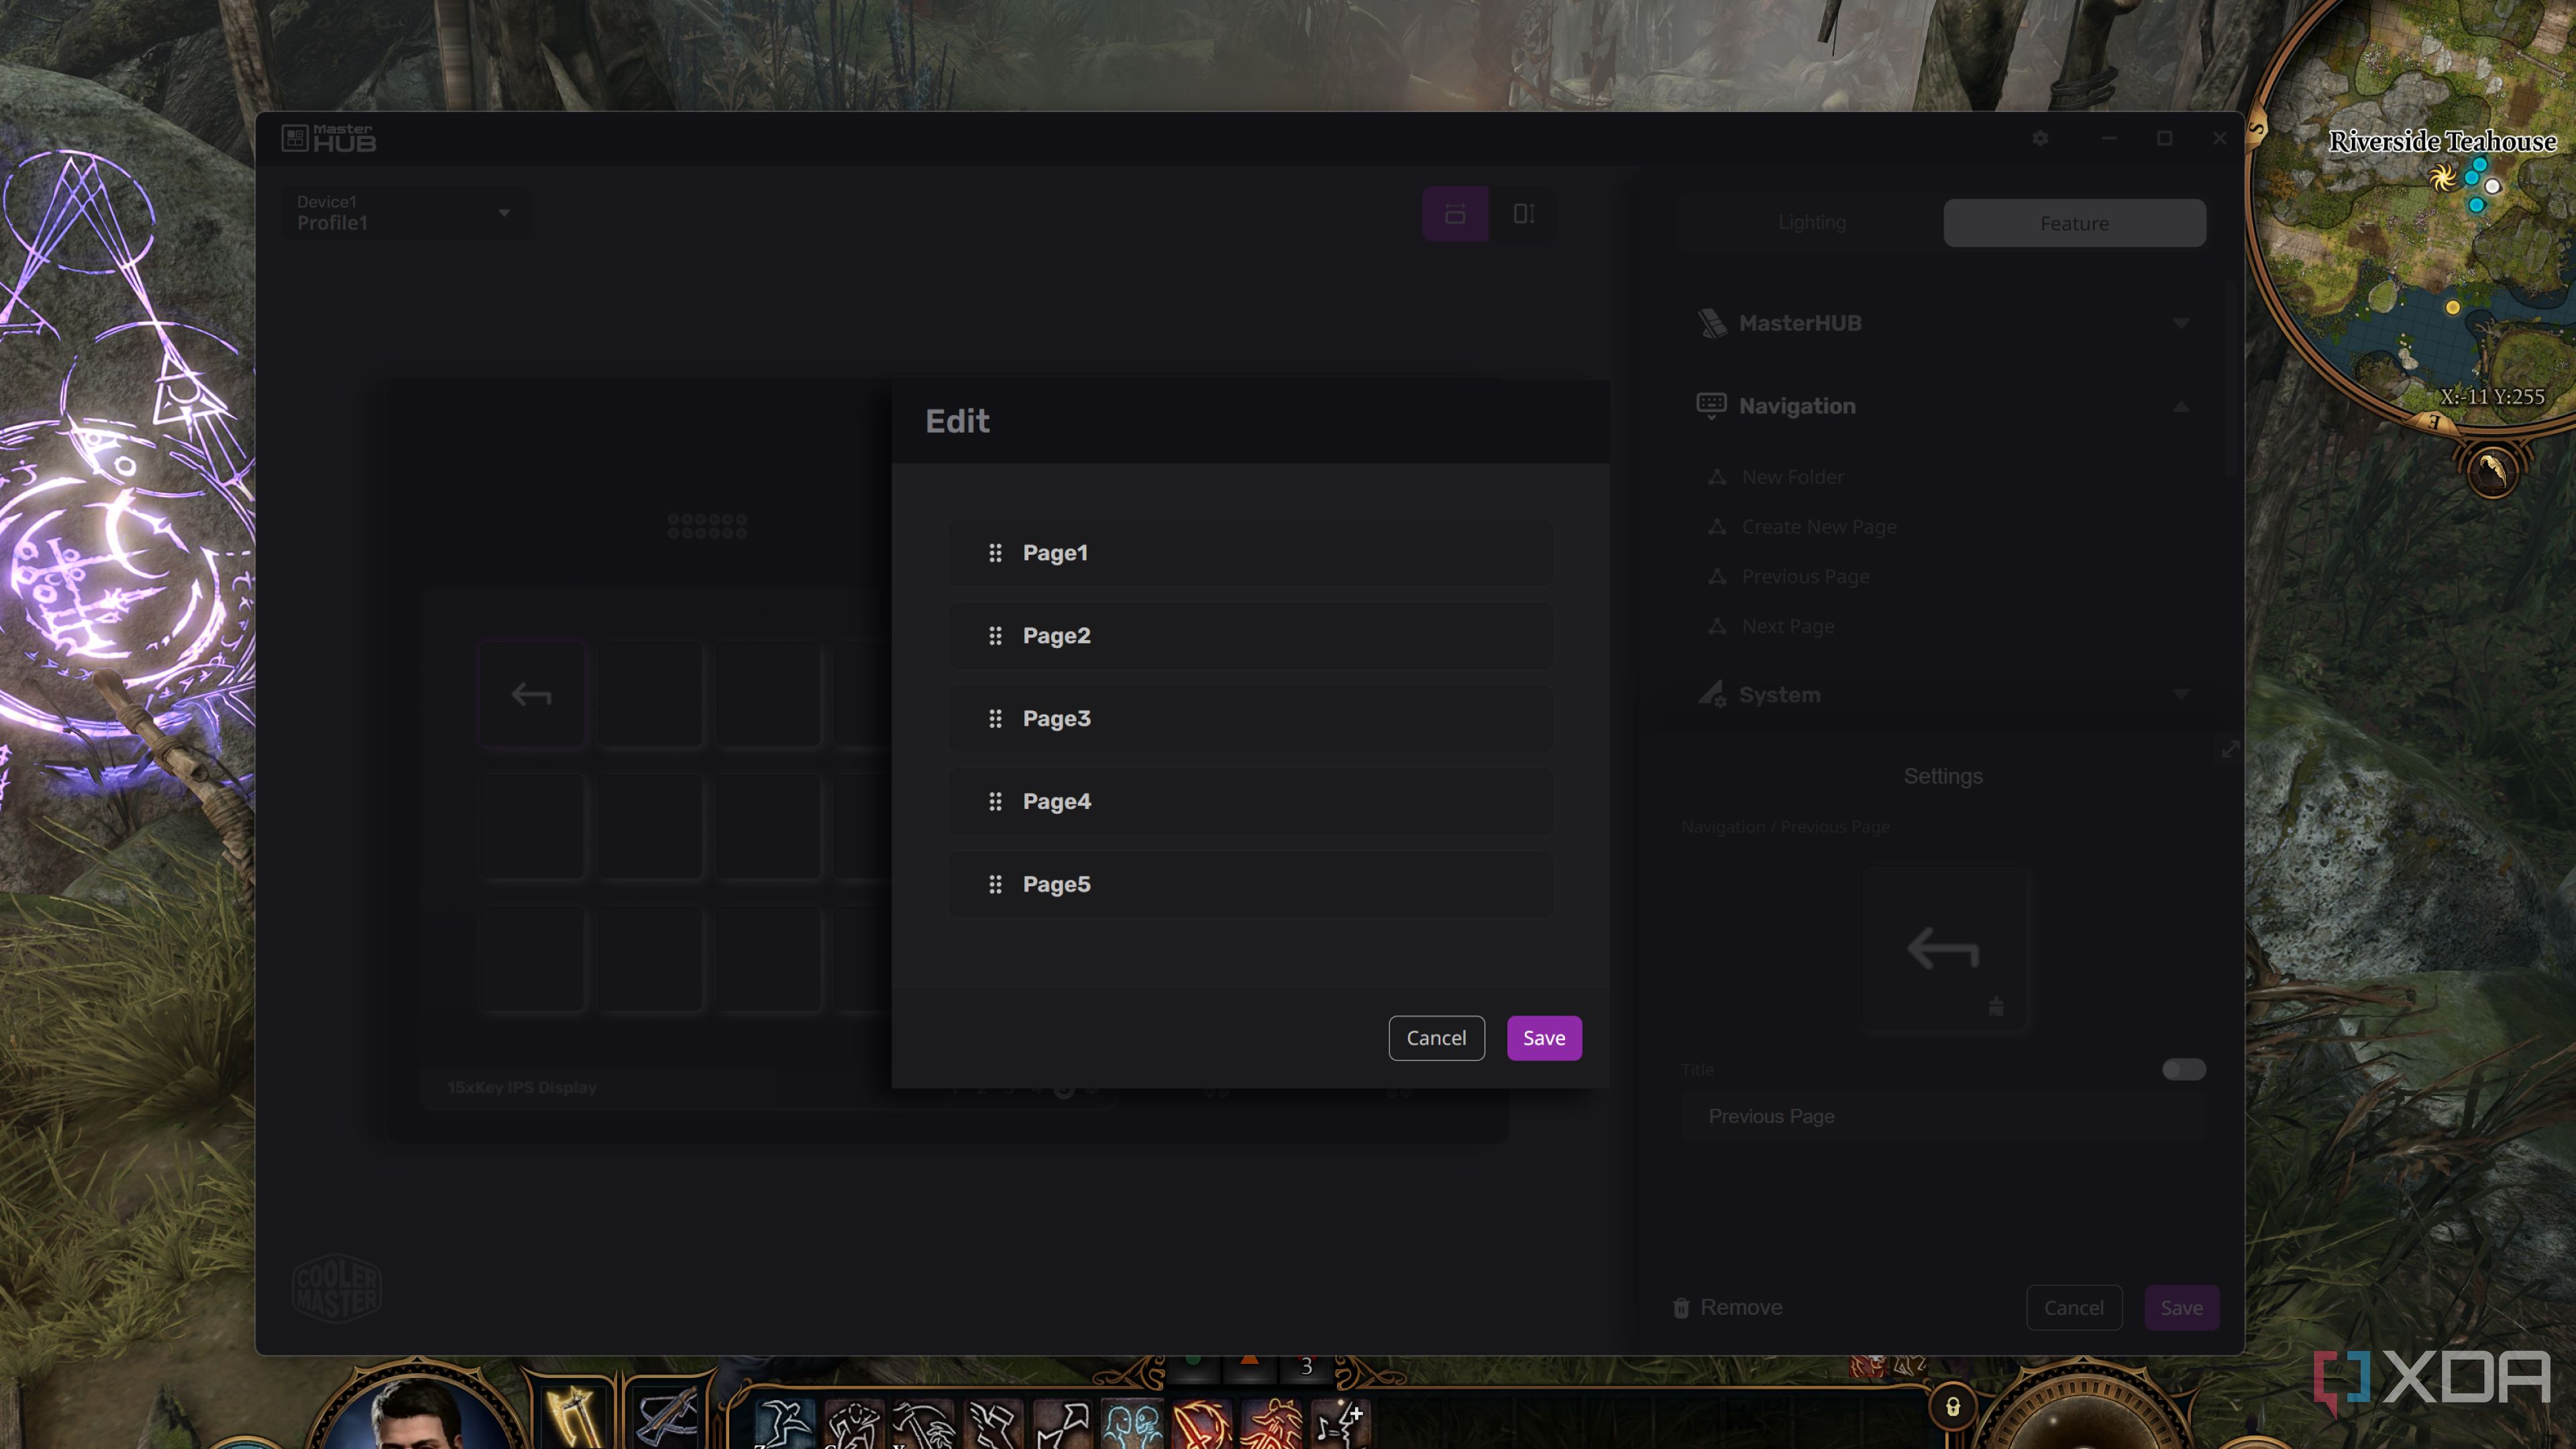Screen dimensions: 2576x1449
Task: Click the Previous Page title input field
Action: 1943,1116
